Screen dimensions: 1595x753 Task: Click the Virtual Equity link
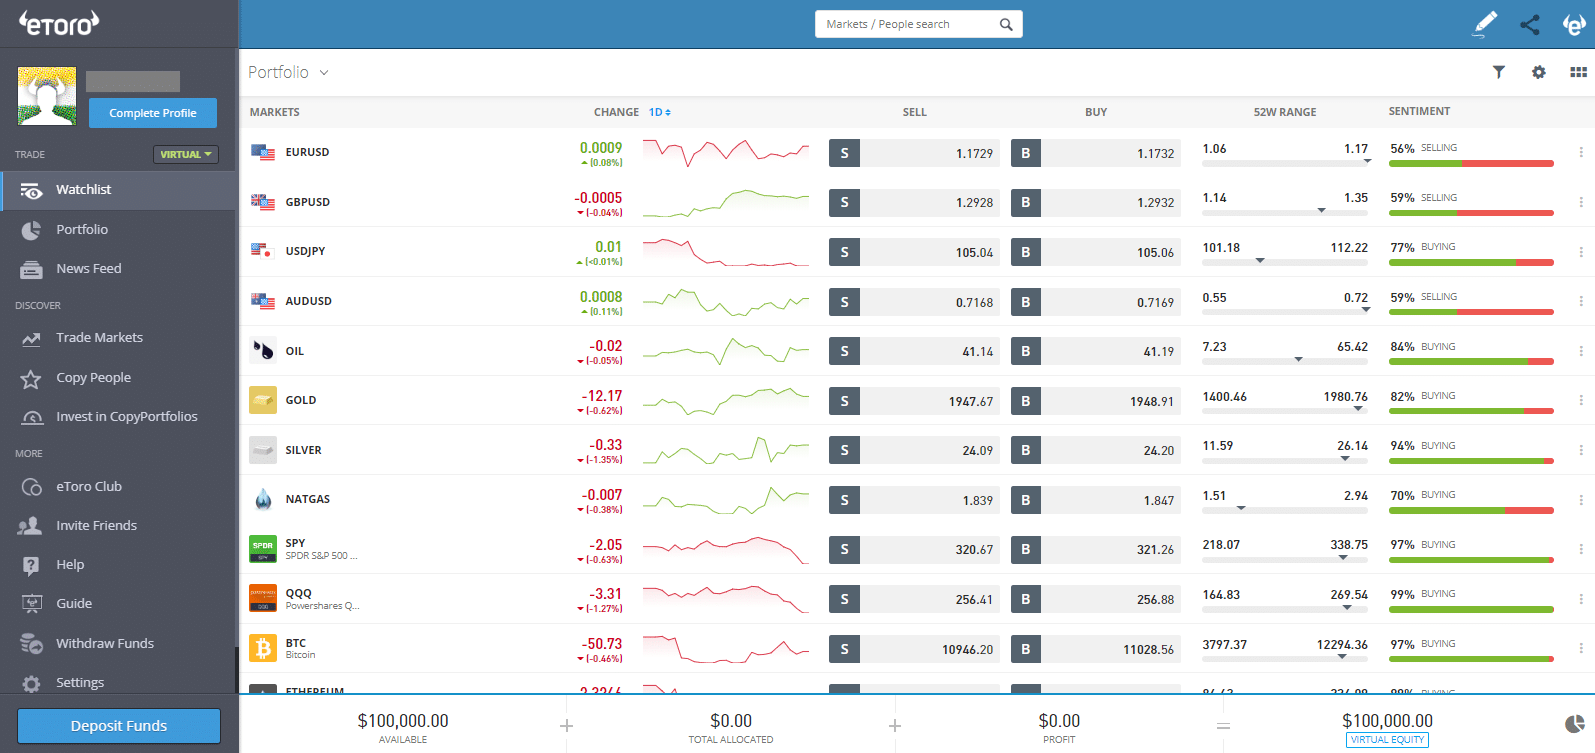(1387, 740)
